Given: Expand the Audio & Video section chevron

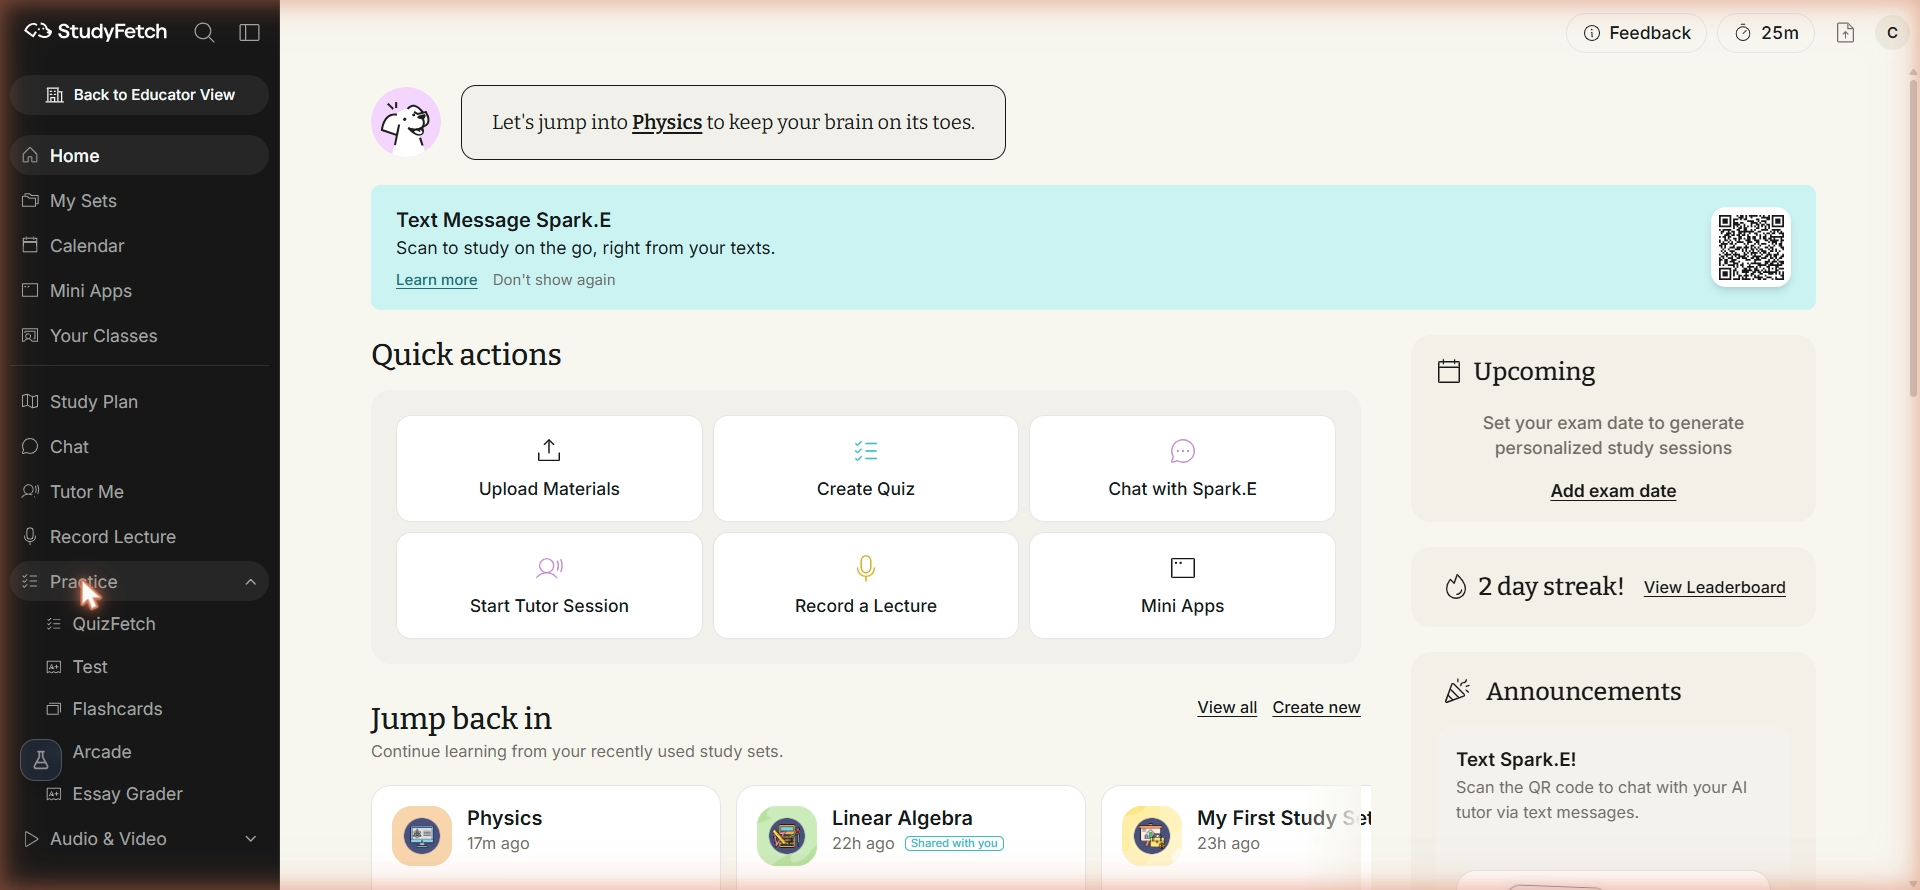Looking at the screenshot, I should 250,839.
